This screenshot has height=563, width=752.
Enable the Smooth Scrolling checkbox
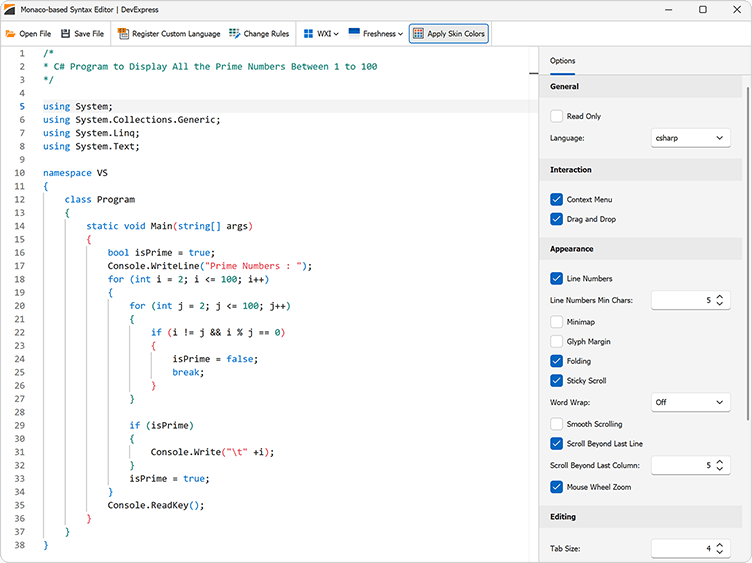pos(556,424)
